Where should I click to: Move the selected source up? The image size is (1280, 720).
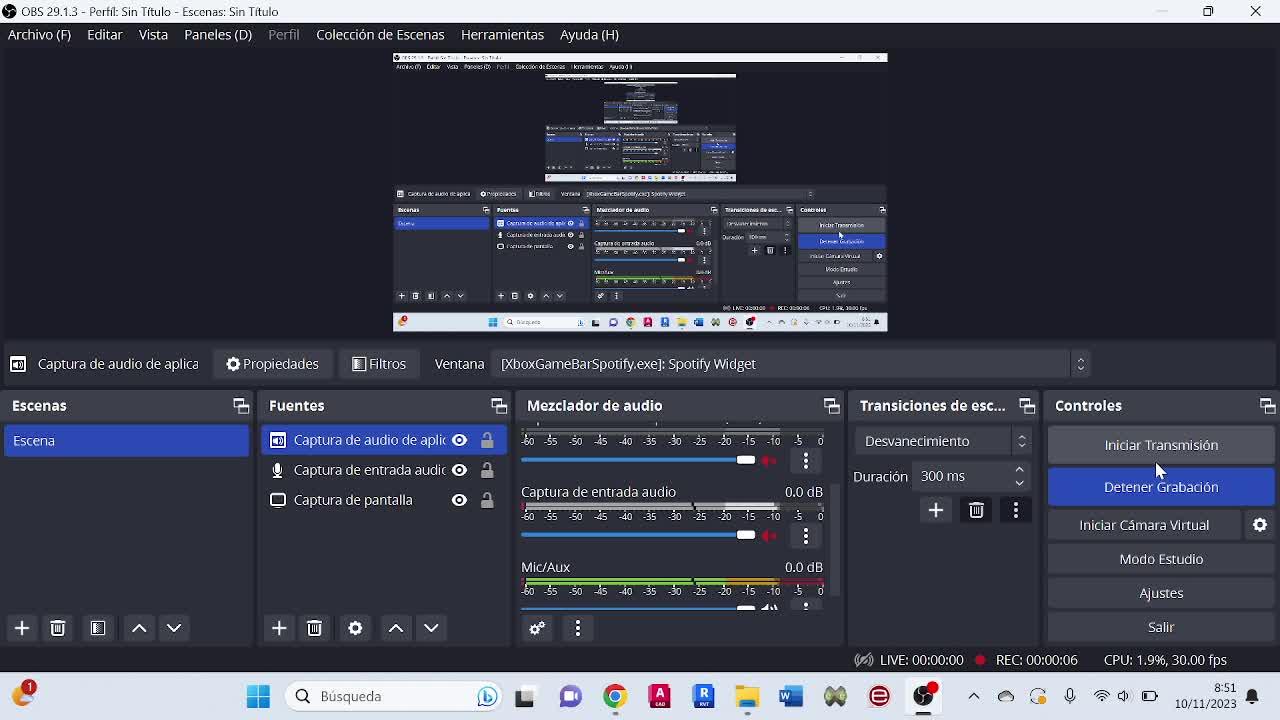click(x=396, y=628)
